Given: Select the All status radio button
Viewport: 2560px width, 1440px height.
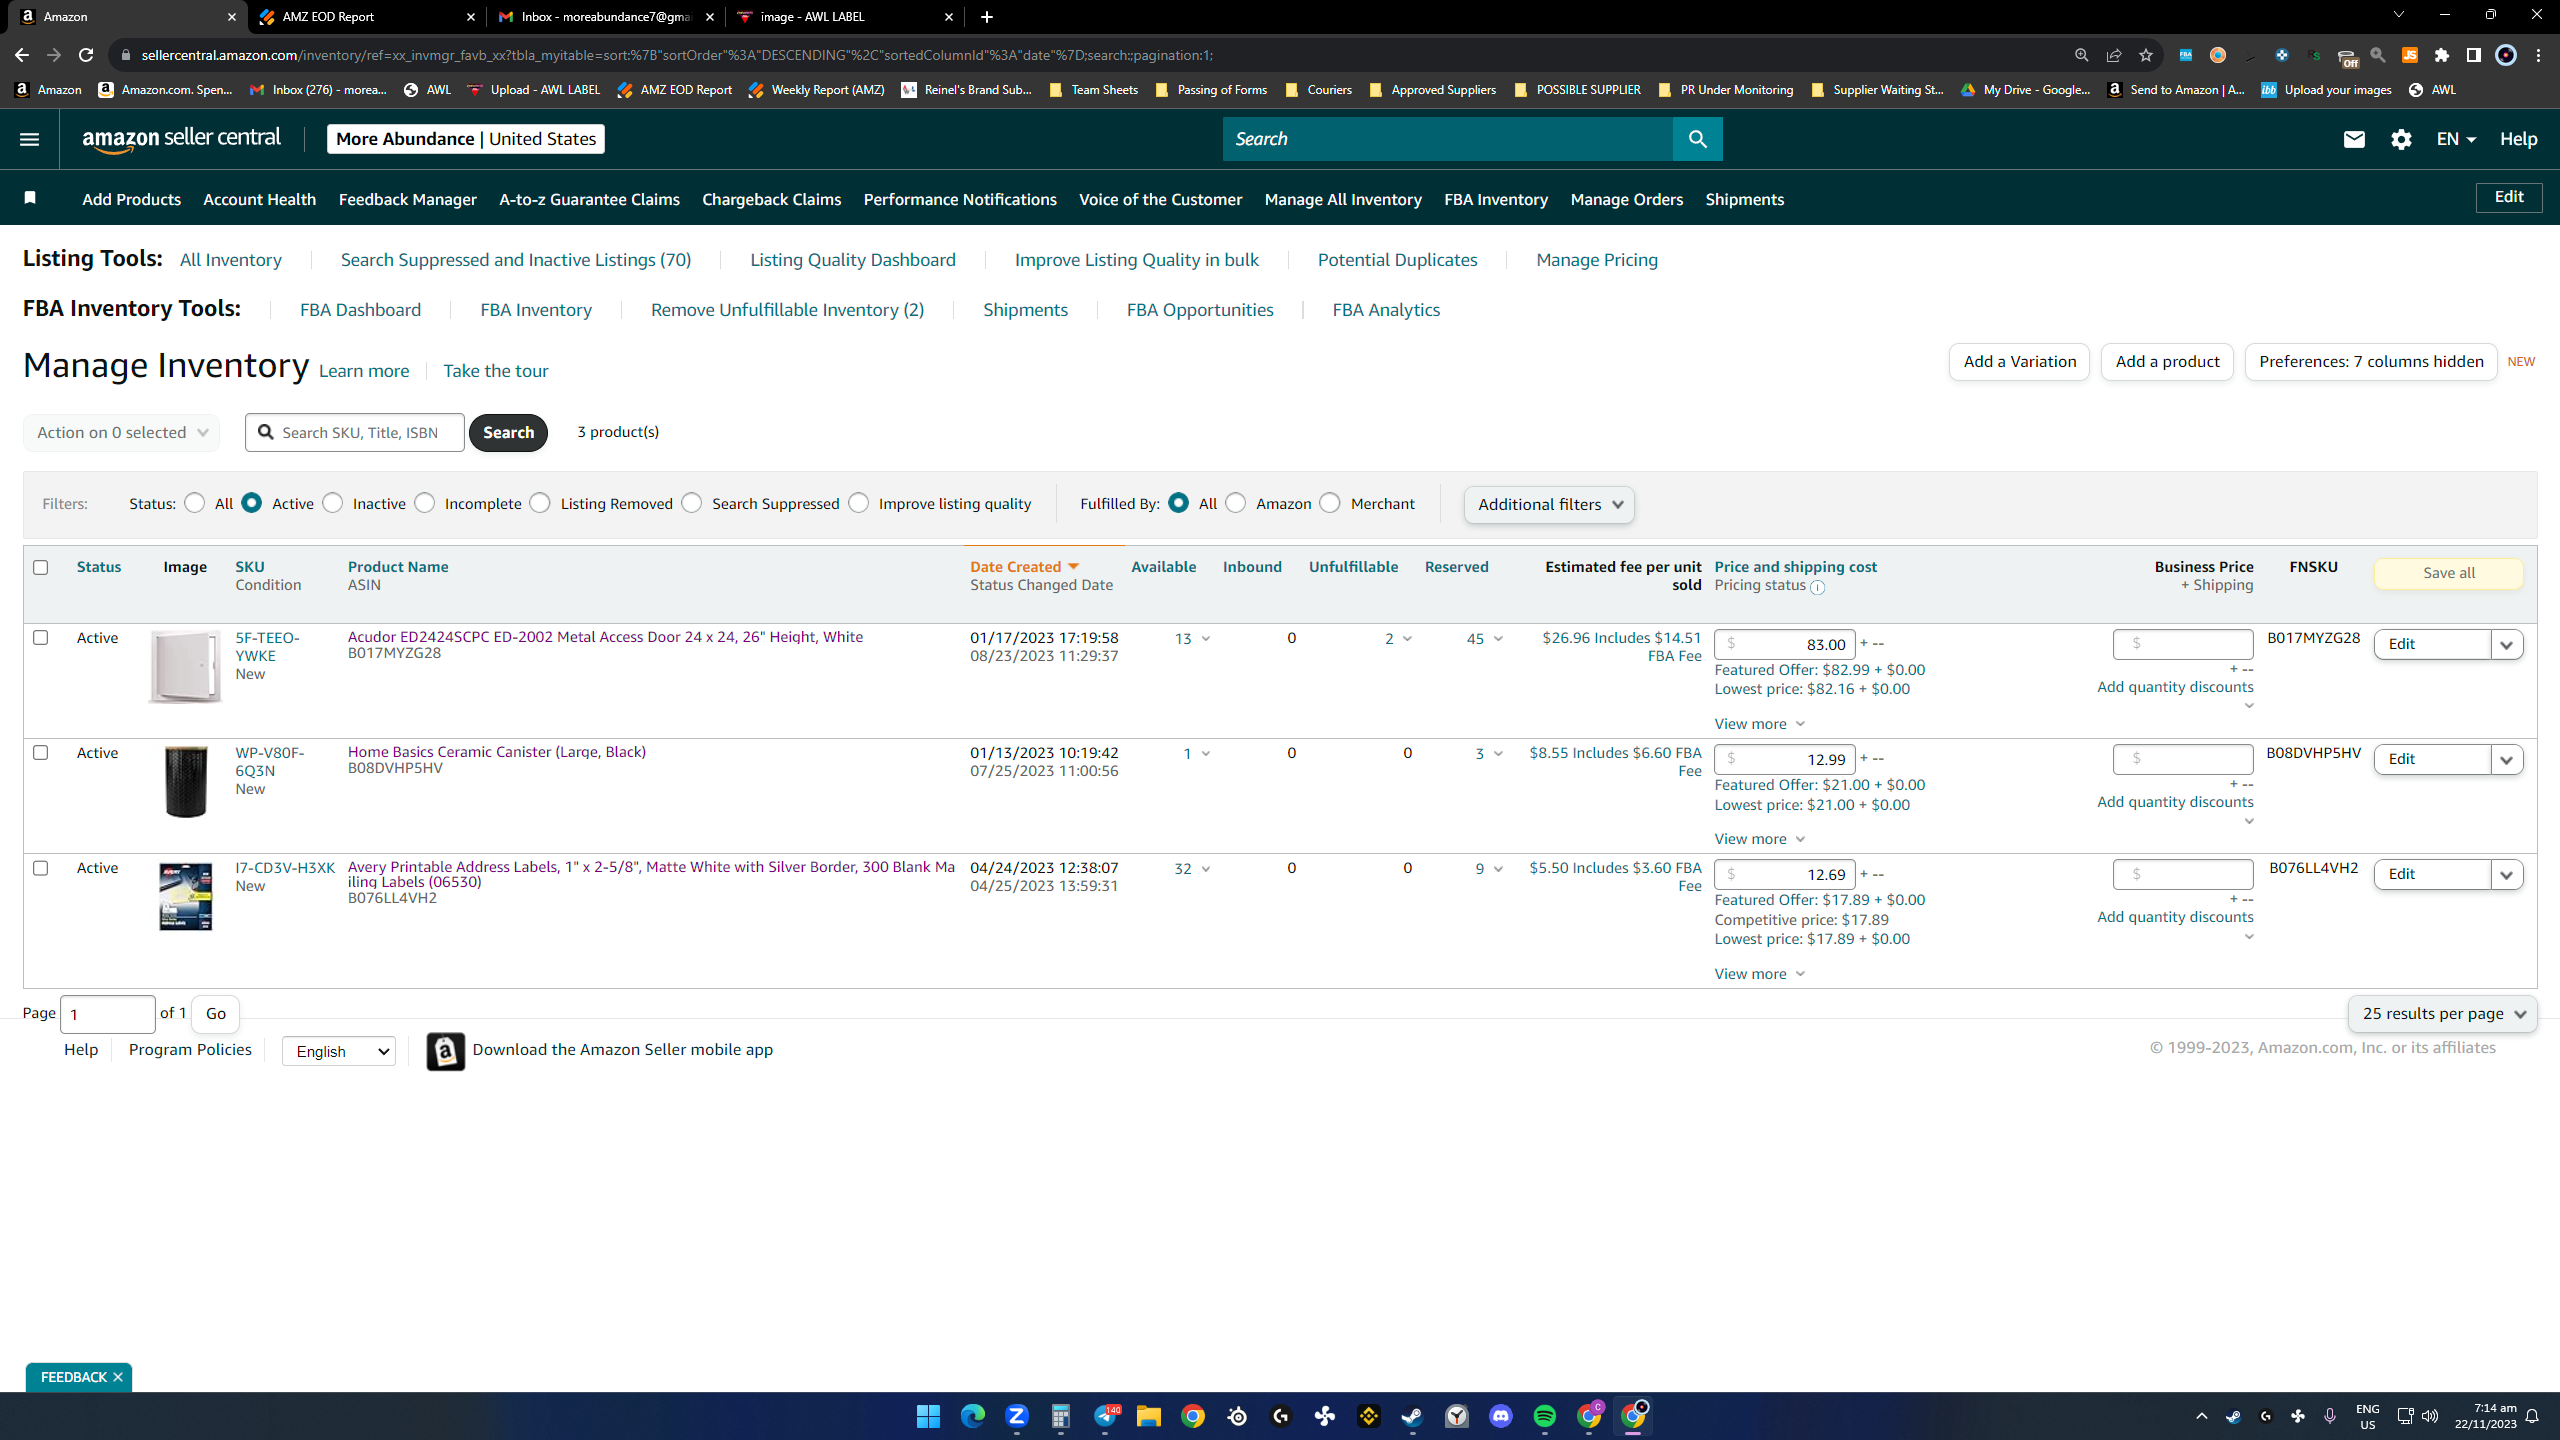Looking at the screenshot, I should click(x=195, y=503).
